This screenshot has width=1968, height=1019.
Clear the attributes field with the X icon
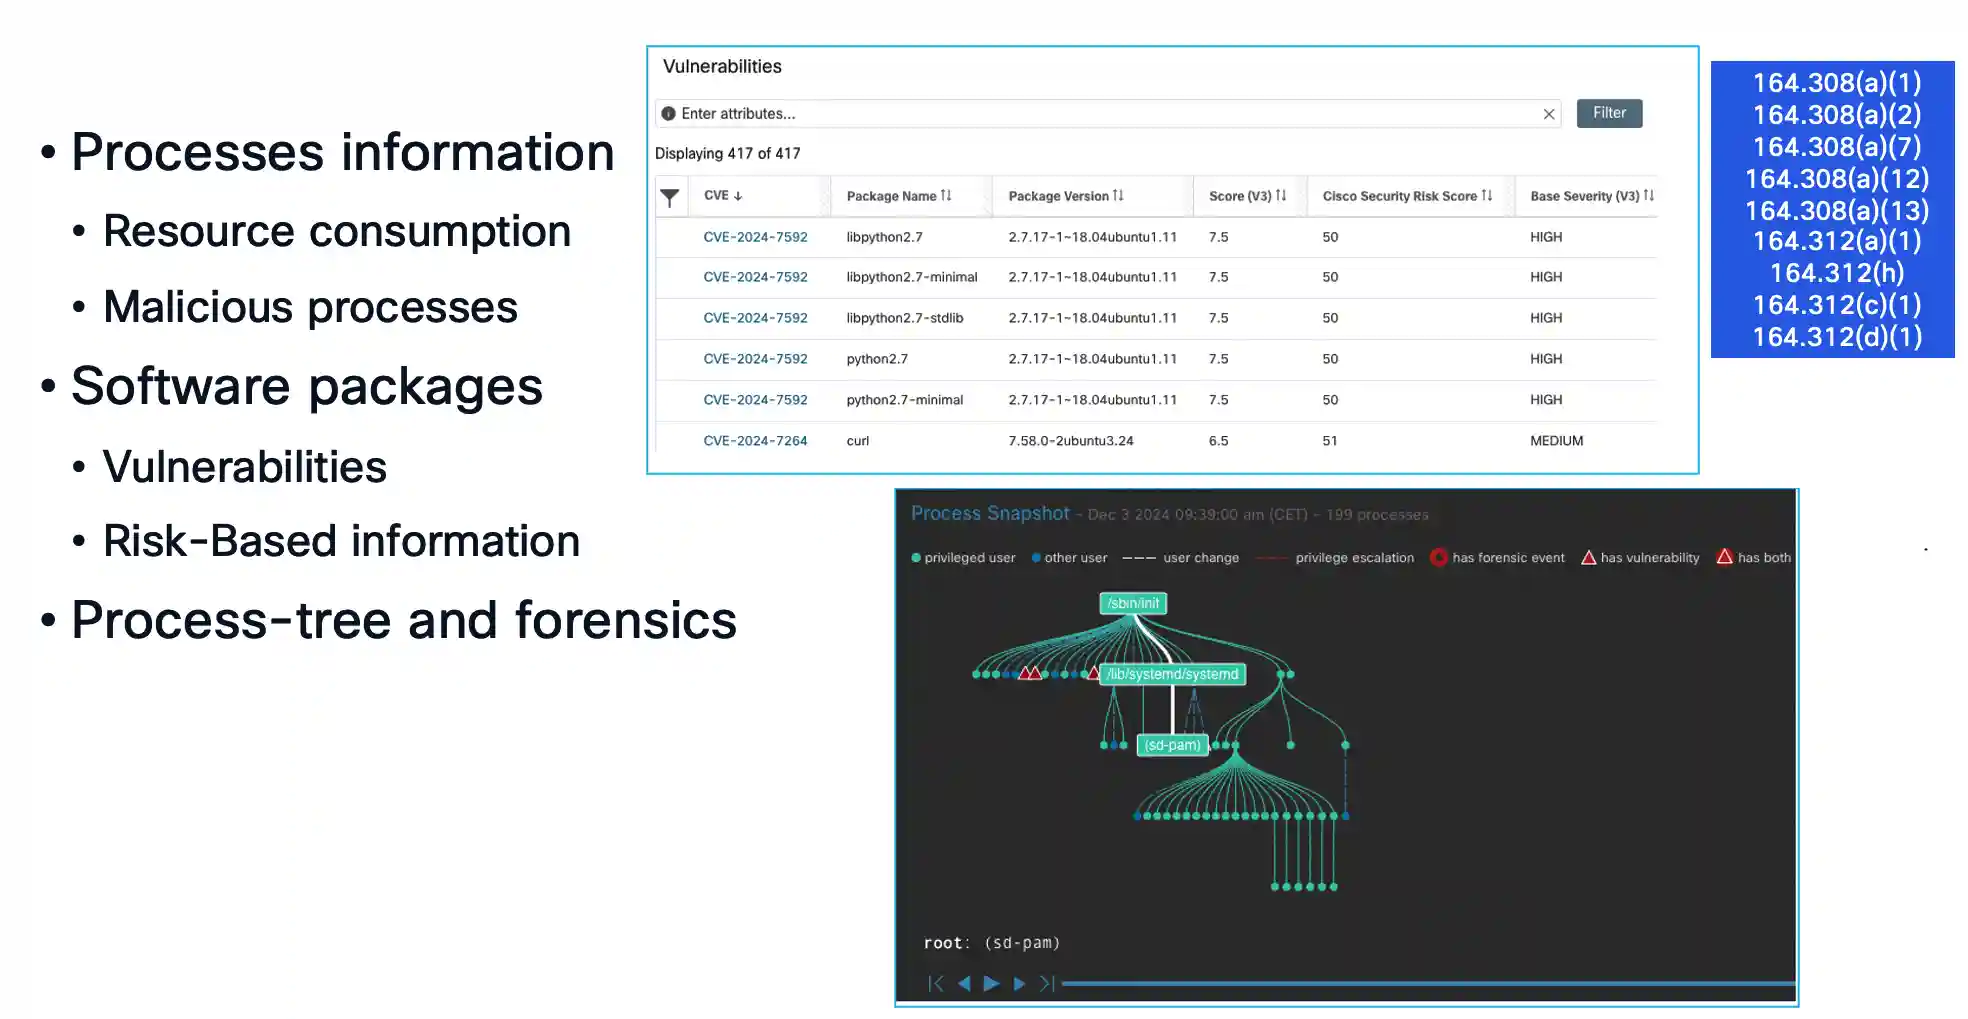point(1548,113)
